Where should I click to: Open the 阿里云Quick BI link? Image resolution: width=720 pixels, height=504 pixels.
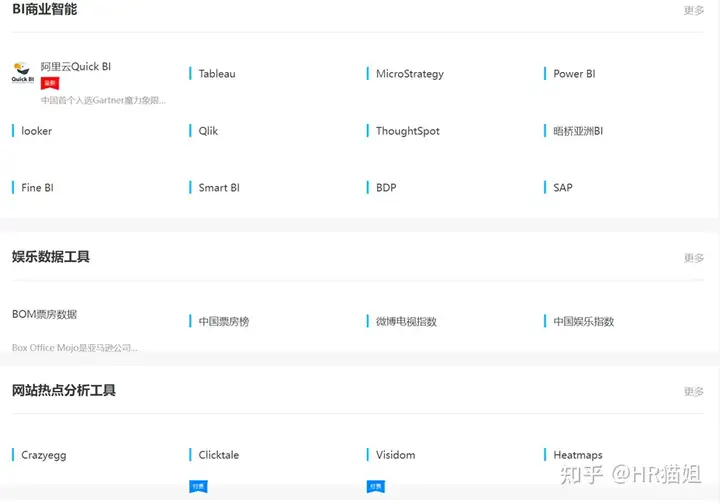[x=76, y=67]
